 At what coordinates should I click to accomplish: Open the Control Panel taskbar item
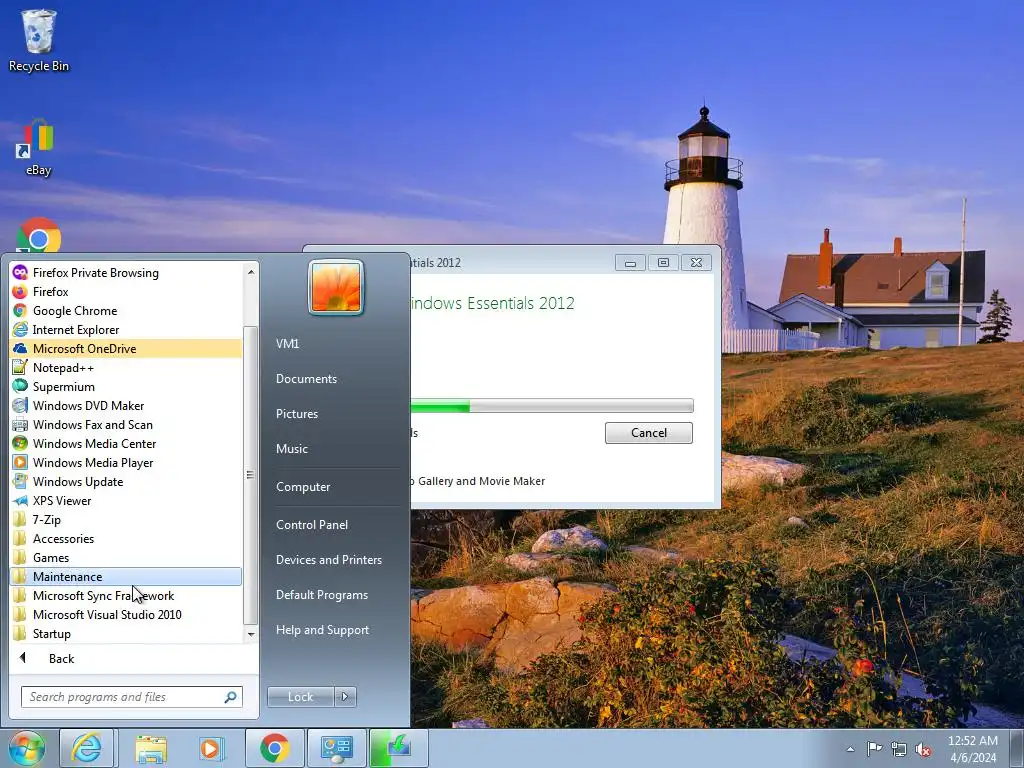point(336,748)
